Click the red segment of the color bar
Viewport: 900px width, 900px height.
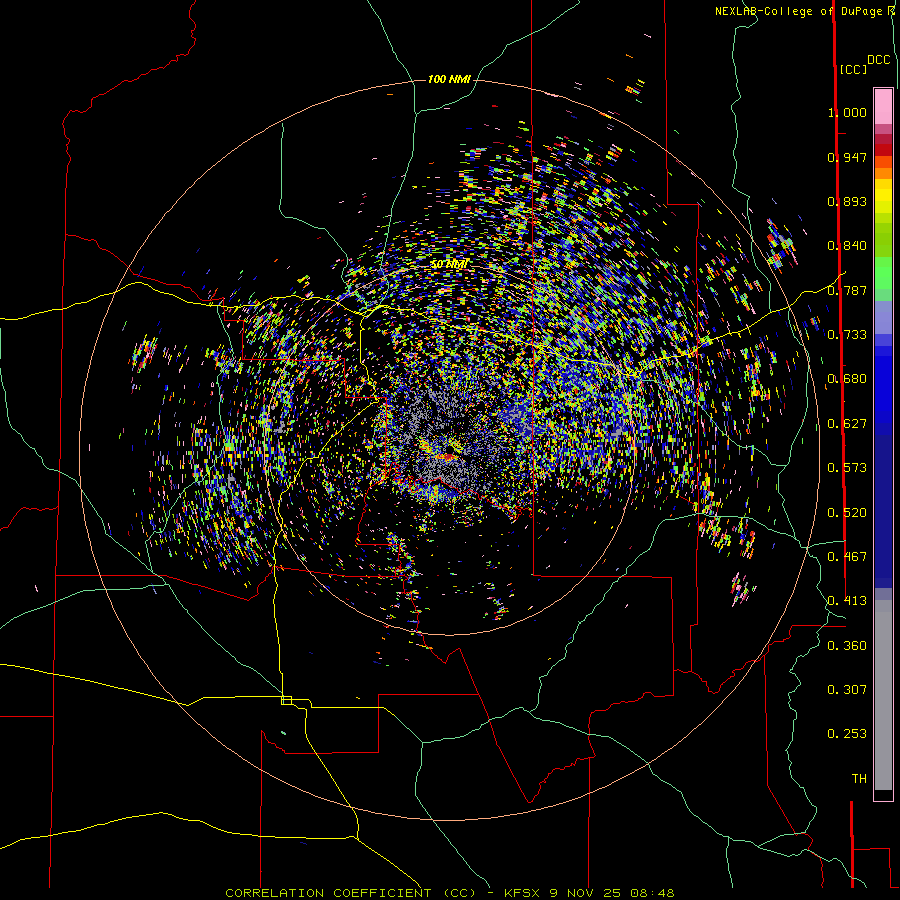883,150
